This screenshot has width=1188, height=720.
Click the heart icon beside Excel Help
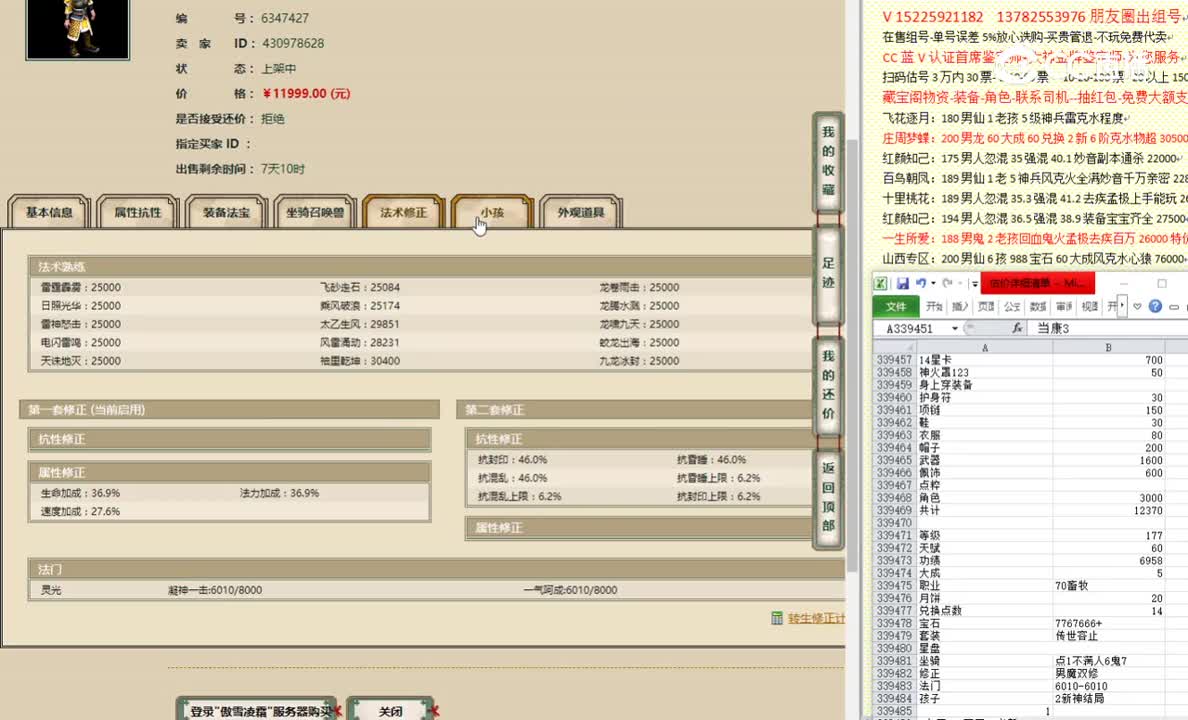[1136, 306]
